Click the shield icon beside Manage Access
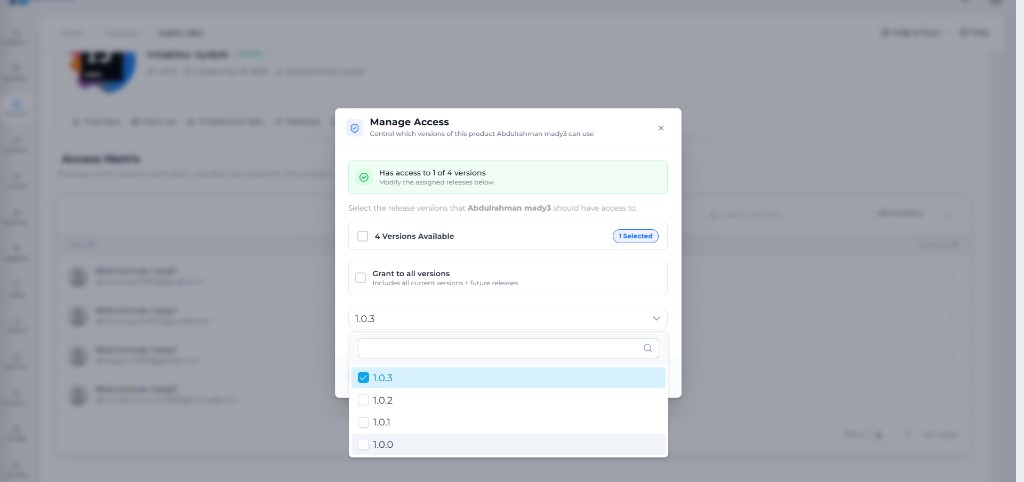This screenshot has height=482, width=1024. point(355,128)
